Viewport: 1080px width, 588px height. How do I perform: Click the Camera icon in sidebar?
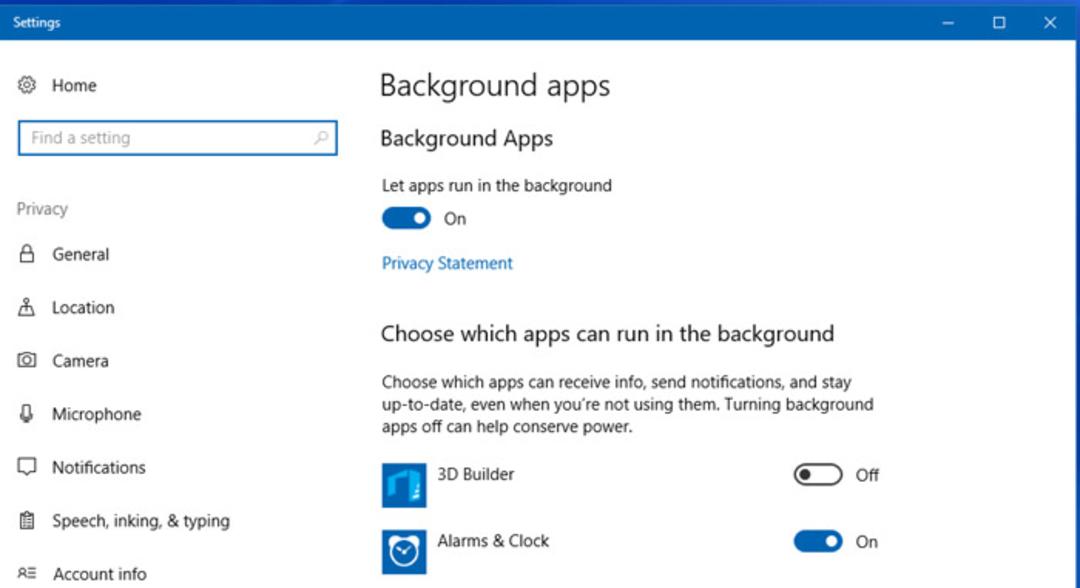[27, 360]
